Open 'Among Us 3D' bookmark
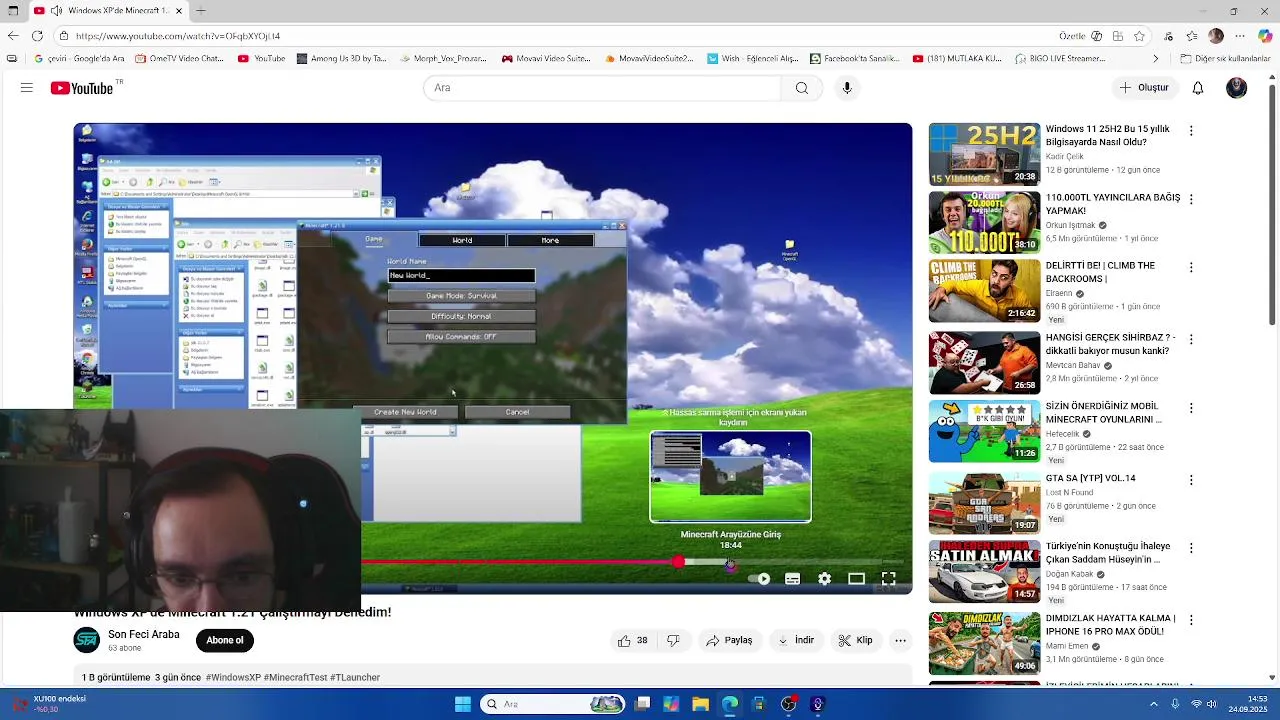 pos(341,59)
